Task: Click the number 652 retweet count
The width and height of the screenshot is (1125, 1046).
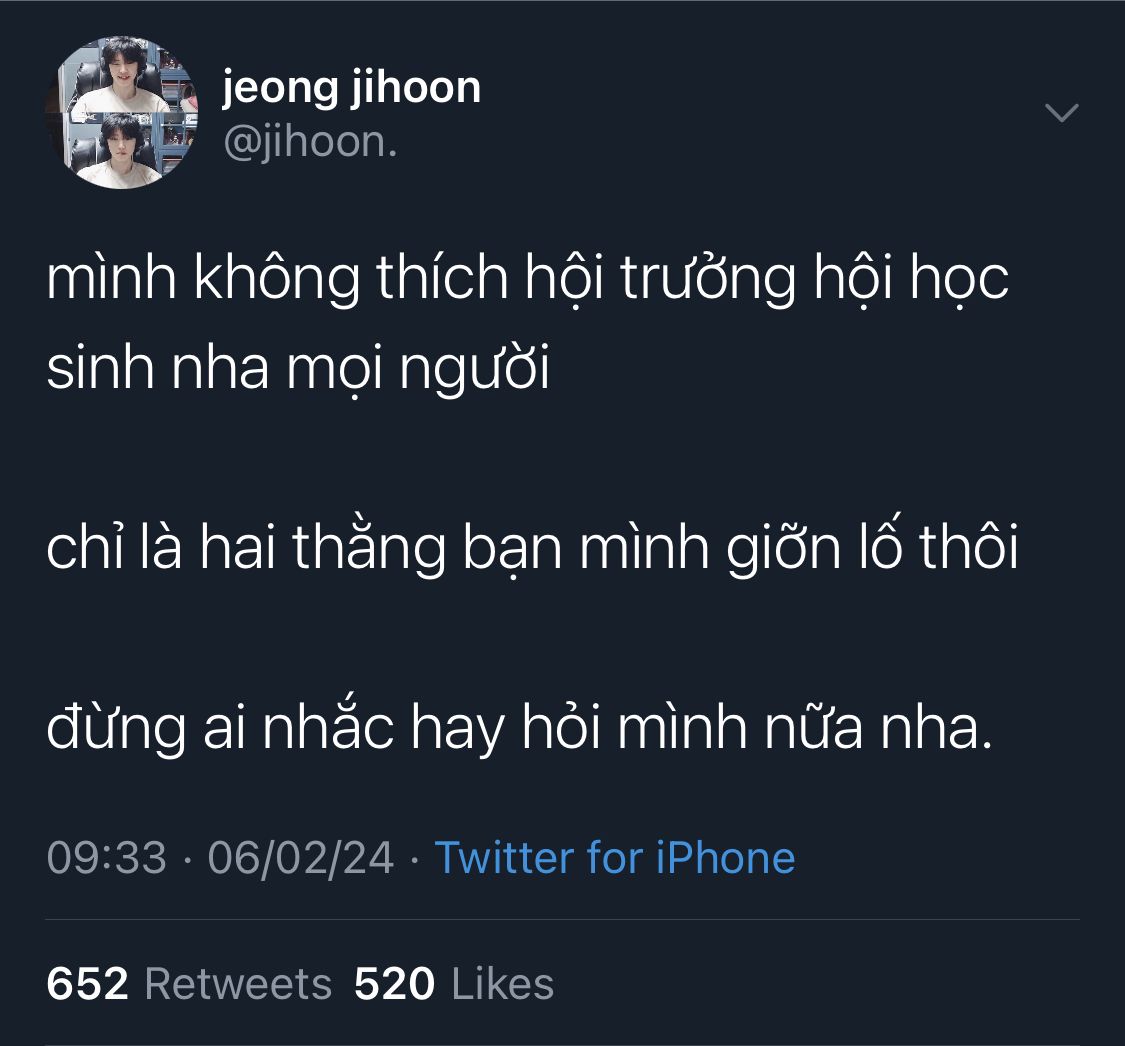Action: (x=88, y=983)
